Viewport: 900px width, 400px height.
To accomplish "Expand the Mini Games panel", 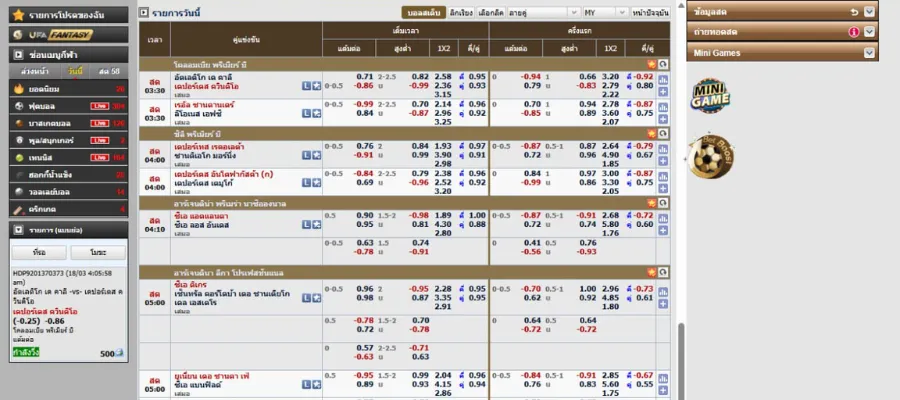I will (869, 51).
